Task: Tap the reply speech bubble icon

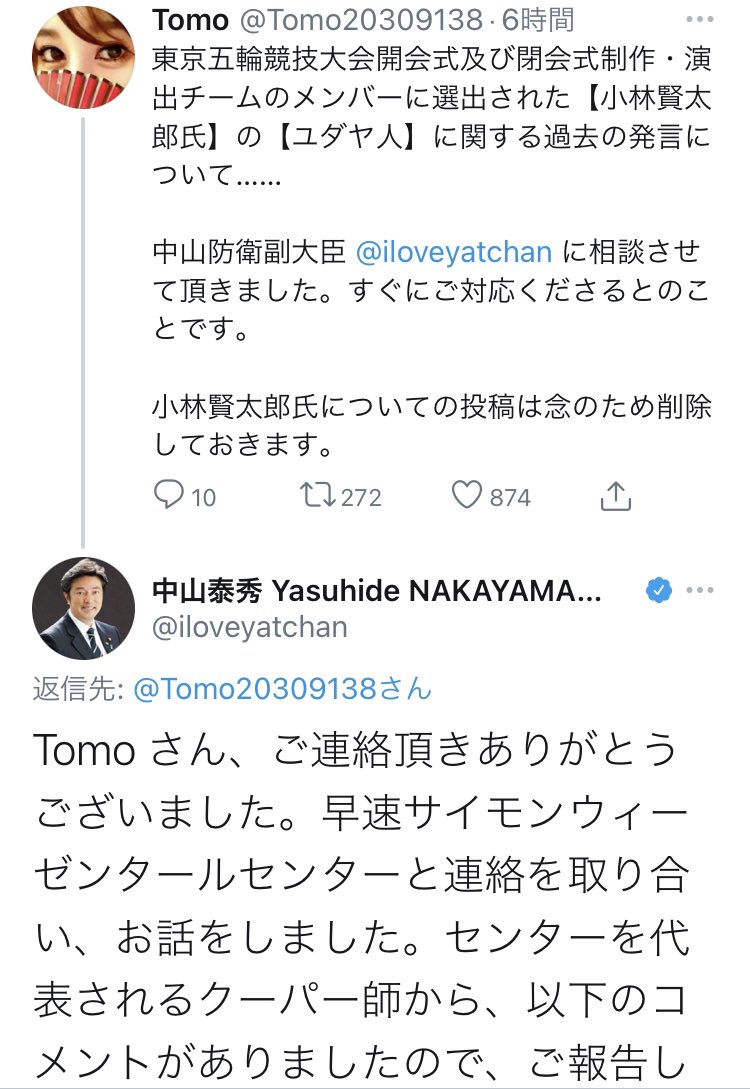Action: point(168,495)
